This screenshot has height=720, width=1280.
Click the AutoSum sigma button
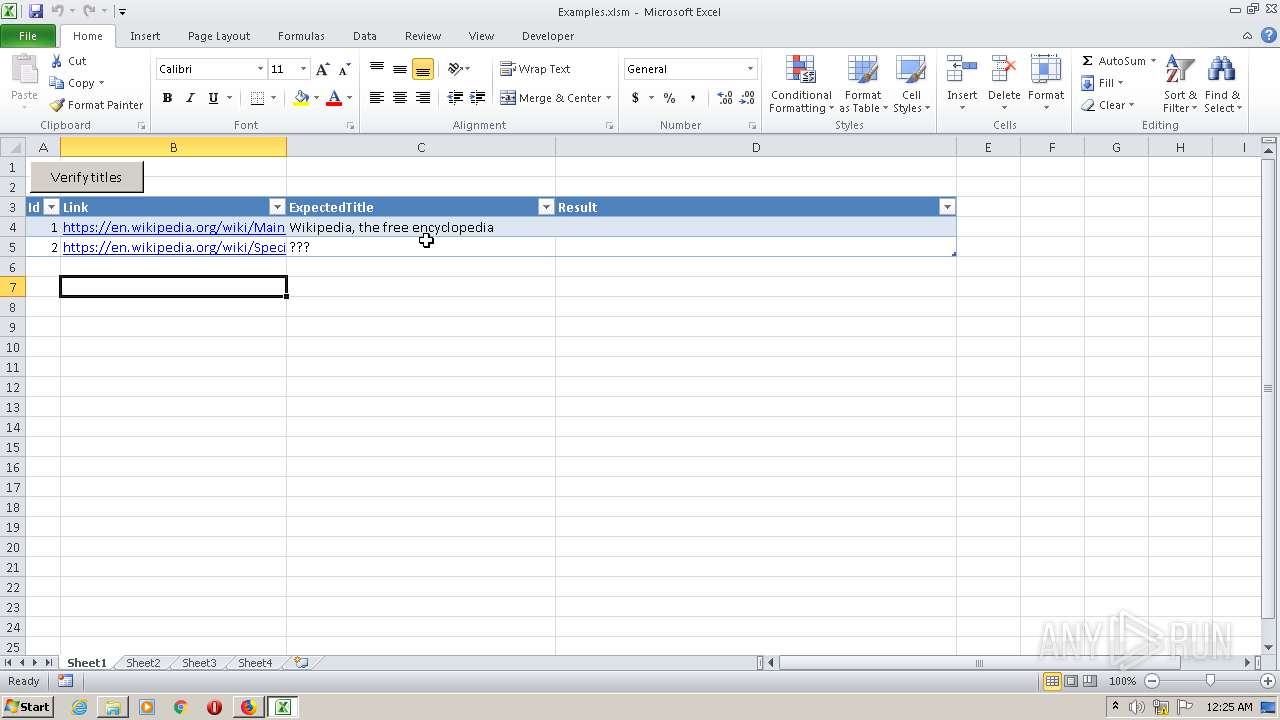pyautogui.click(x=1113, y=61)
